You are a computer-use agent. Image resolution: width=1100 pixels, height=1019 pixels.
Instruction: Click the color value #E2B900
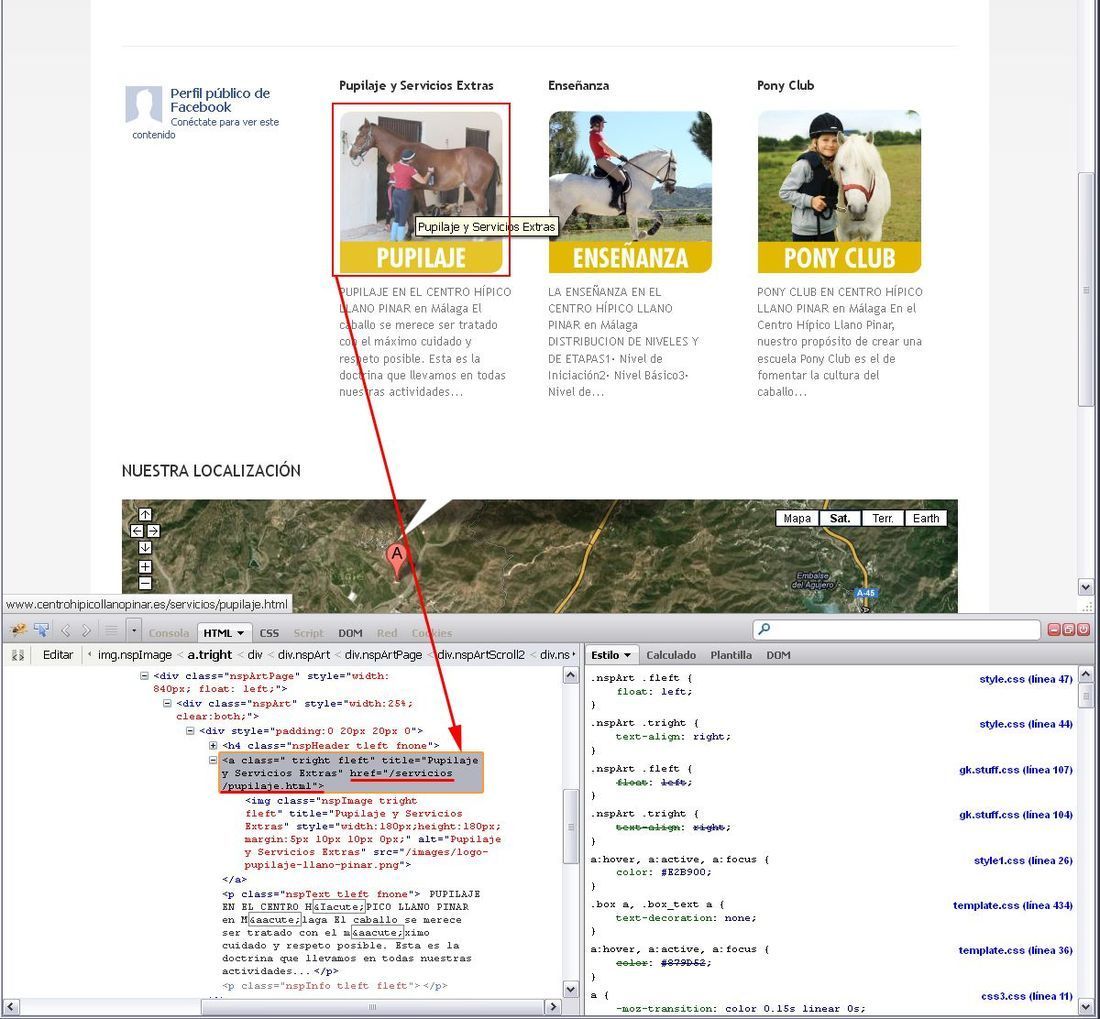coord(686,872)
